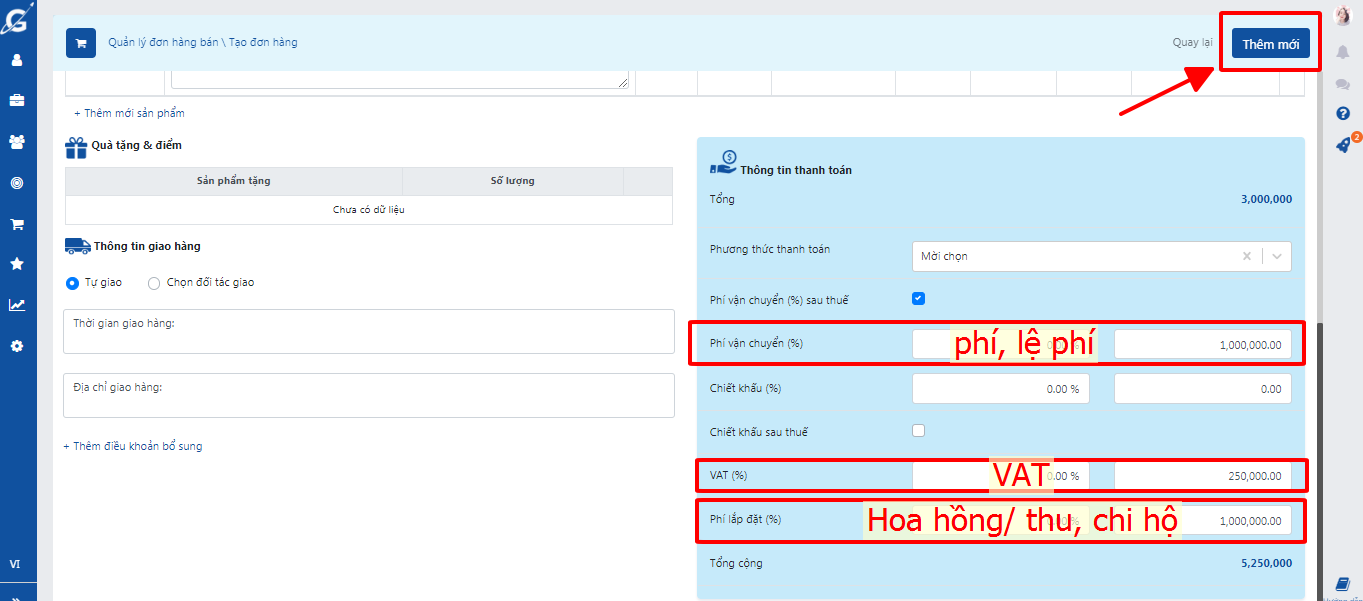The height and width of the screenshot is (601, 1363).
Task: Click the Địa chỉ giao hàng field
Action: tap(369, 395)
